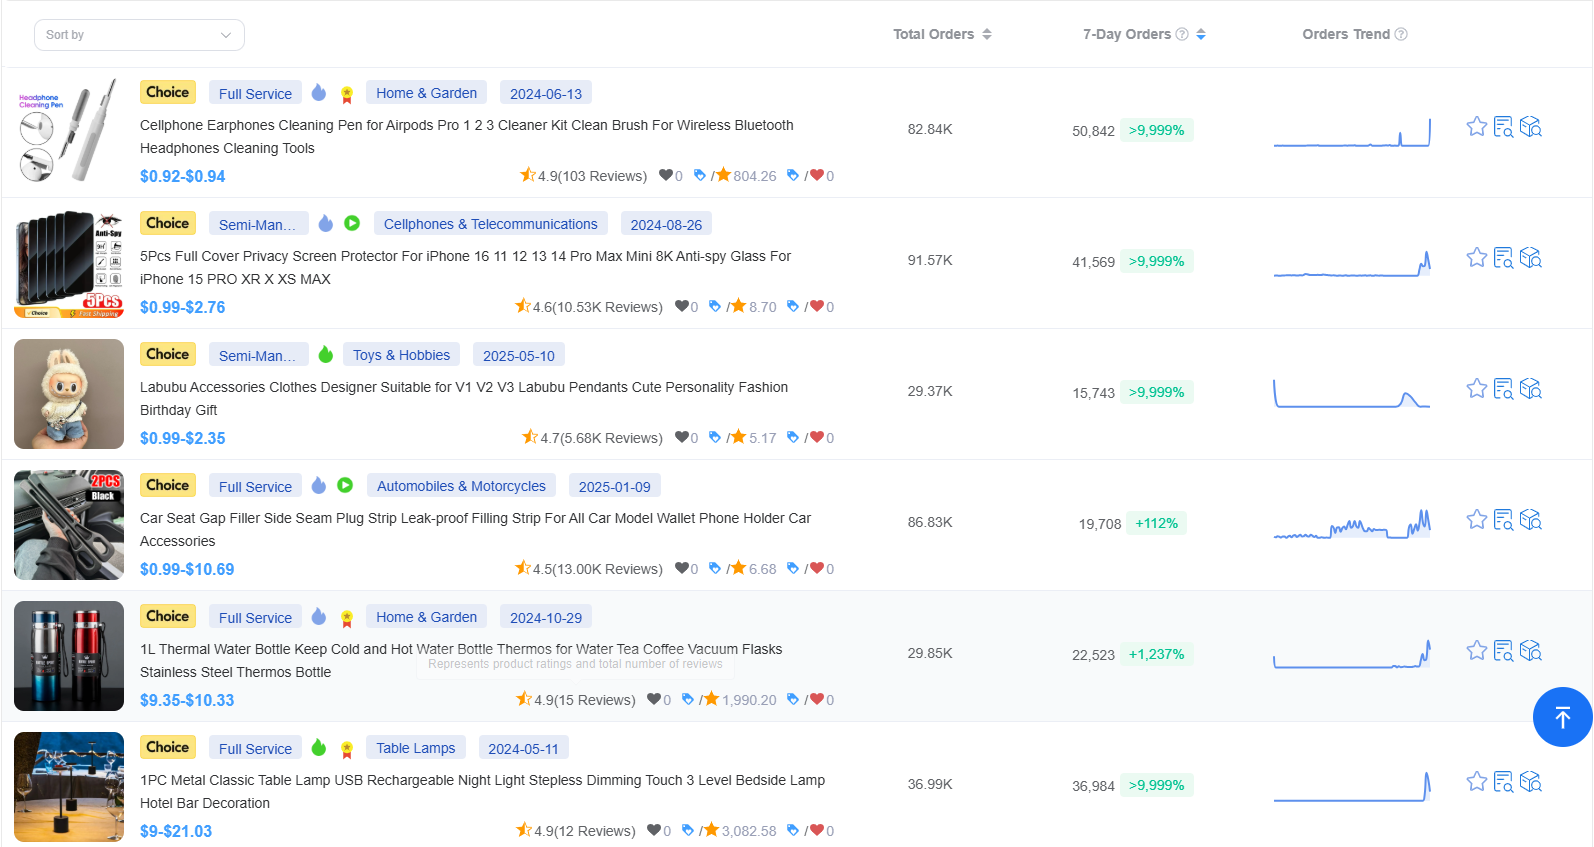1594x847 pixels.
Task: Click the green flame icon on Table Lamp row
Action: click(x=319, y=748)
